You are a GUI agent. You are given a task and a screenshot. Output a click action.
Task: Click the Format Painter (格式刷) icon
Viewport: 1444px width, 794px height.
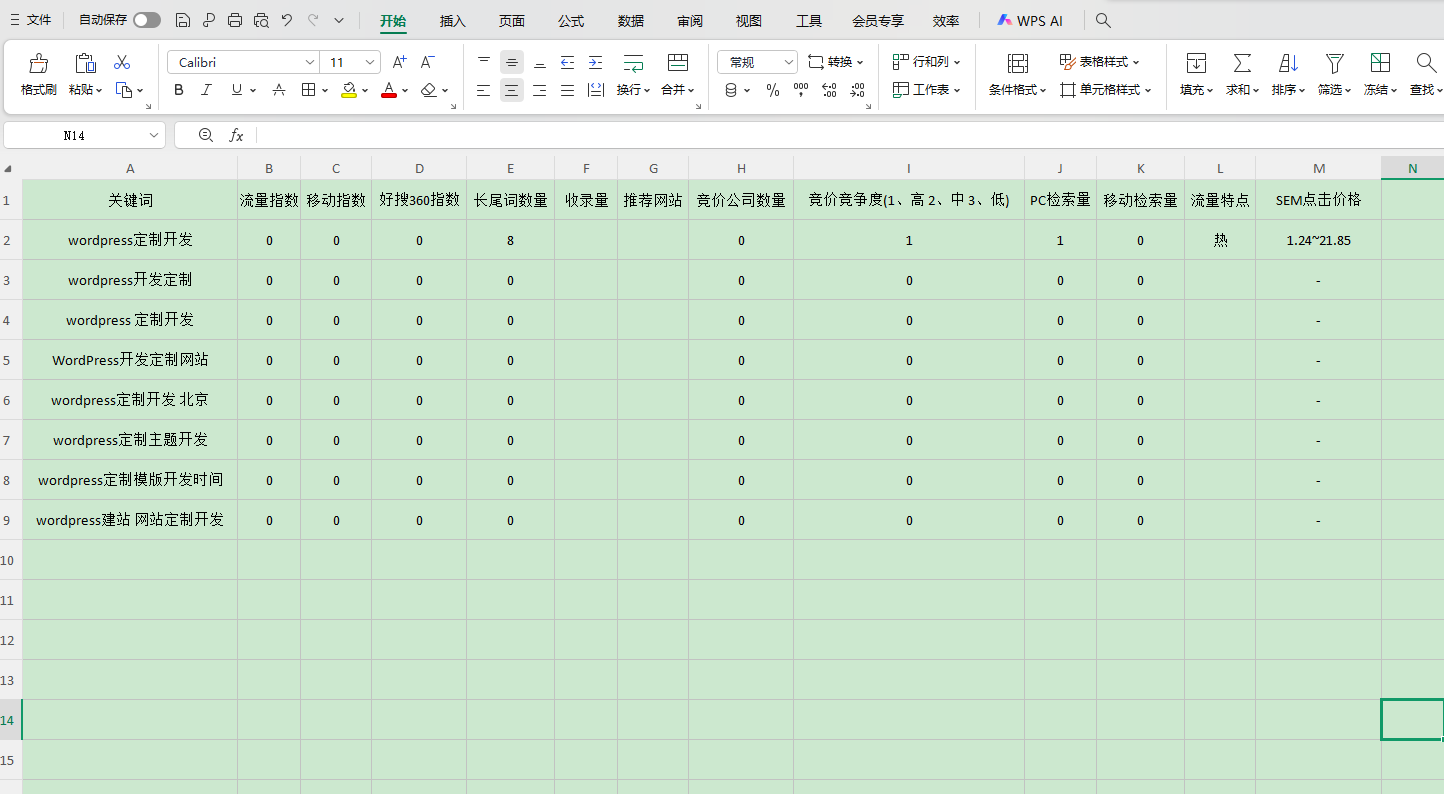38,64
